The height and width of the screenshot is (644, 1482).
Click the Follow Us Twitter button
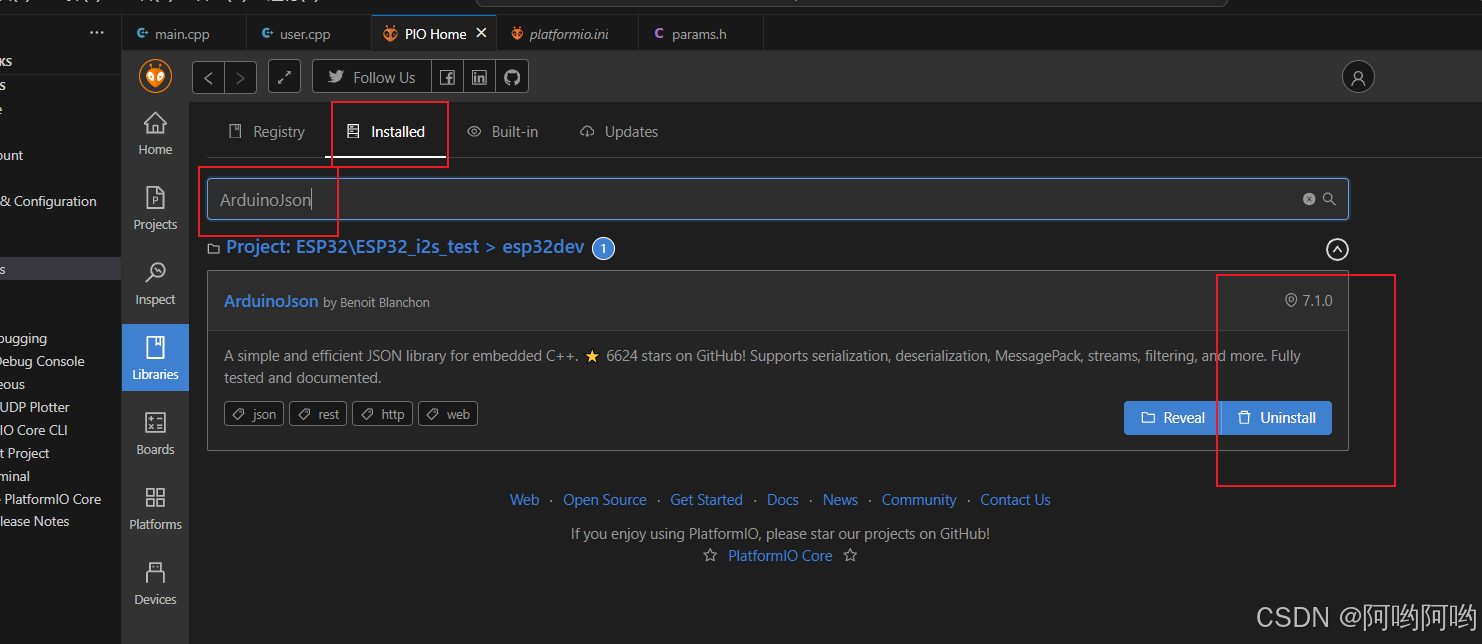tap(372, 77)
